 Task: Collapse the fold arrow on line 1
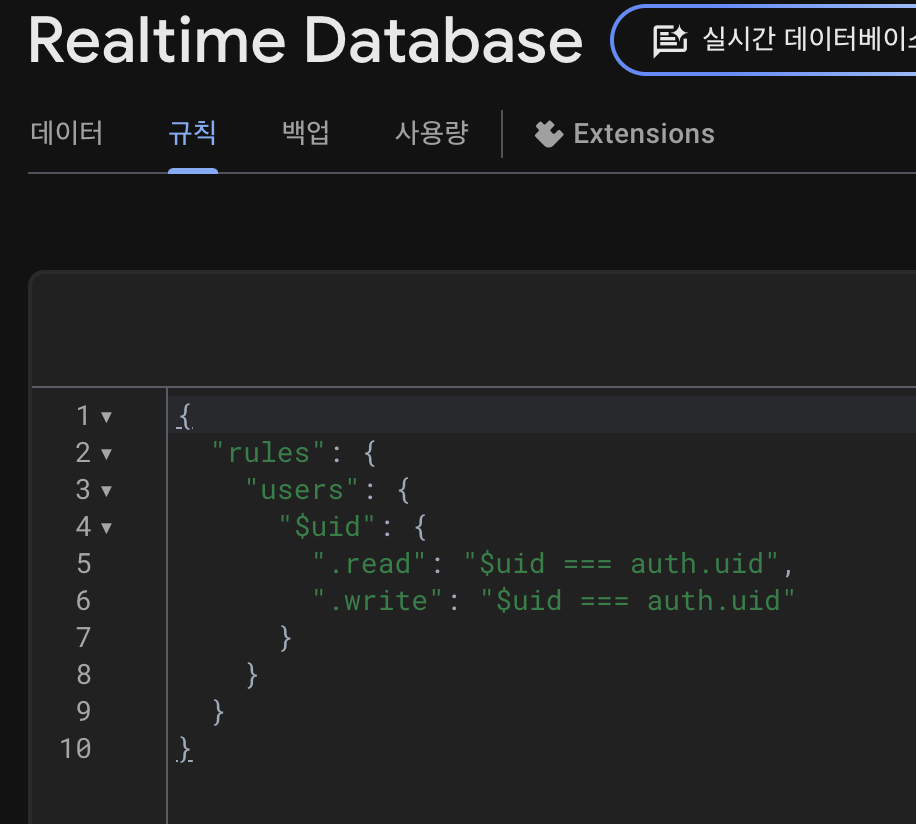106,417
